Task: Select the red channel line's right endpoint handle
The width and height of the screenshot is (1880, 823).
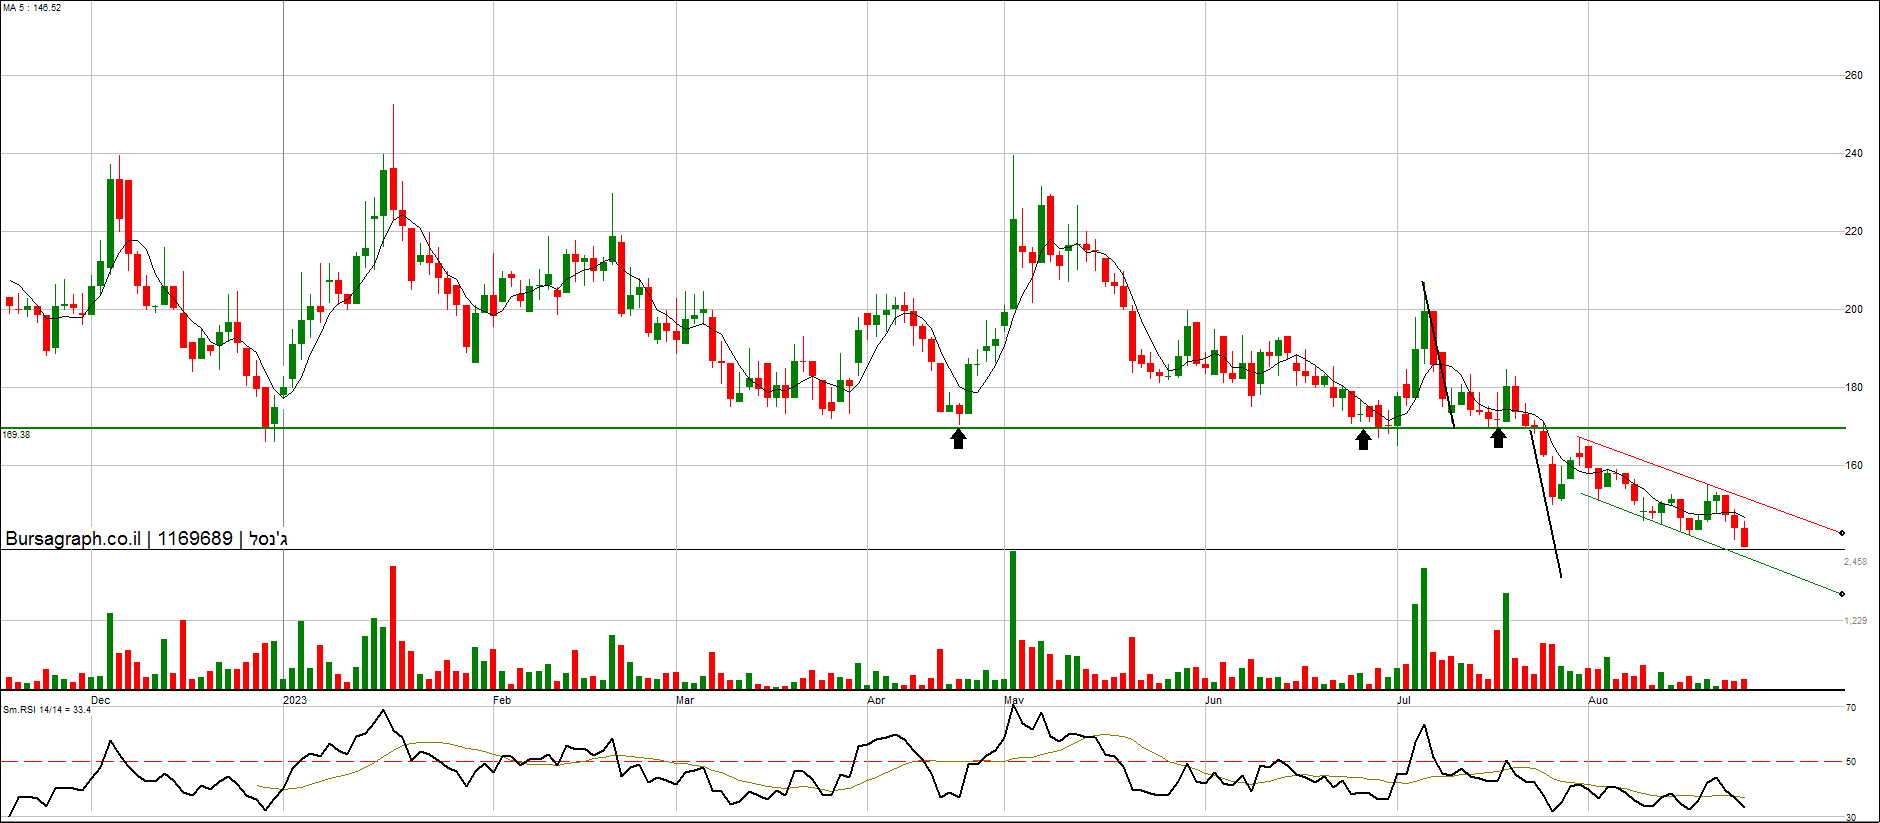Action: (1842, 533)
